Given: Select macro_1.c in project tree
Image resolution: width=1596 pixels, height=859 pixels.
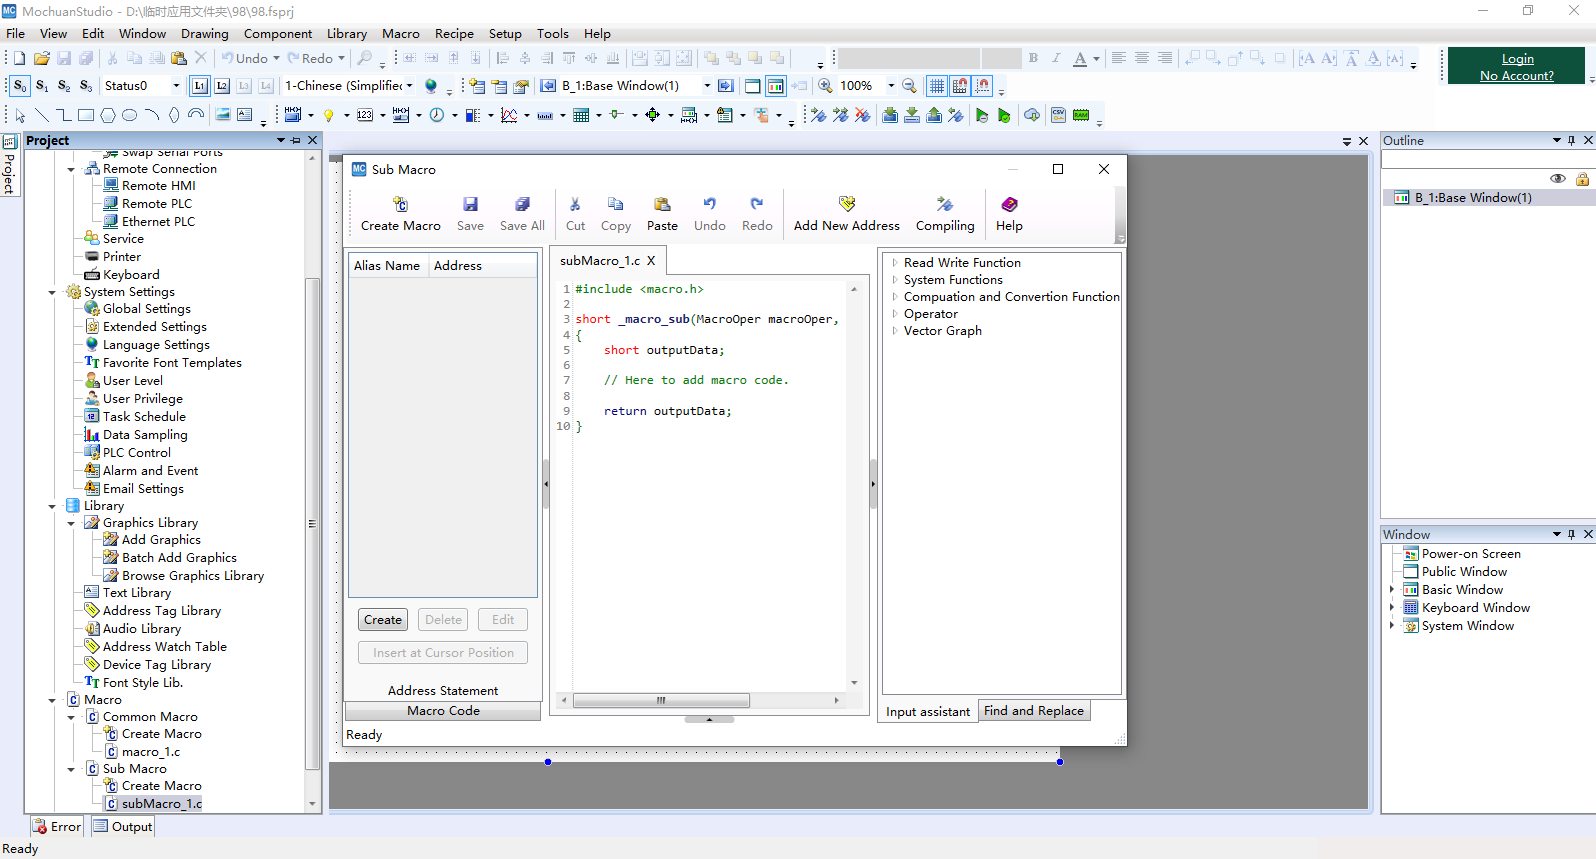Looking at the screenshot, I should 151,752.
